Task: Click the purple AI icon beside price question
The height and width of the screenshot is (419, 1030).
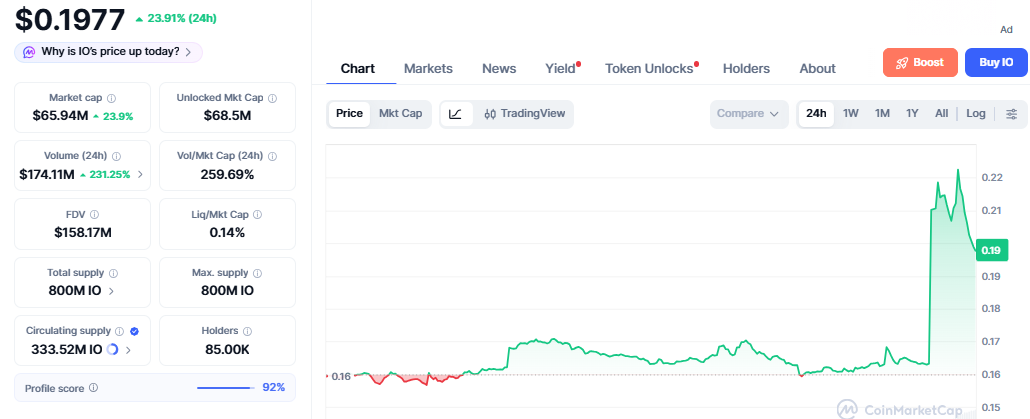Action: (x=29, y=52)
